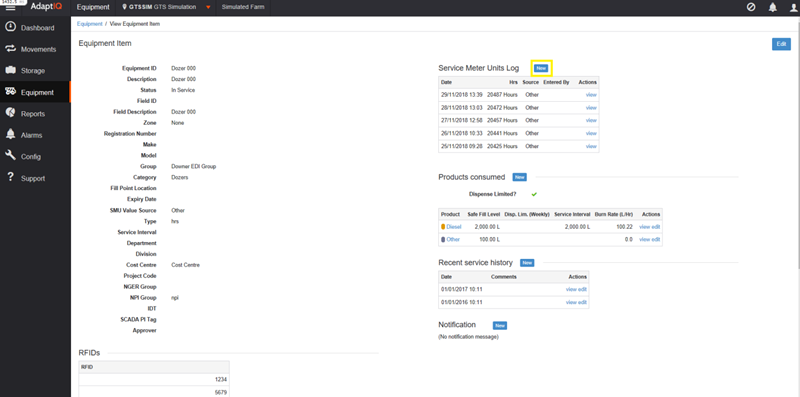Edit the 01/01/2016 service history entry
The width and height of the screenshot is (800, 397).
click(x=582, y=303)
